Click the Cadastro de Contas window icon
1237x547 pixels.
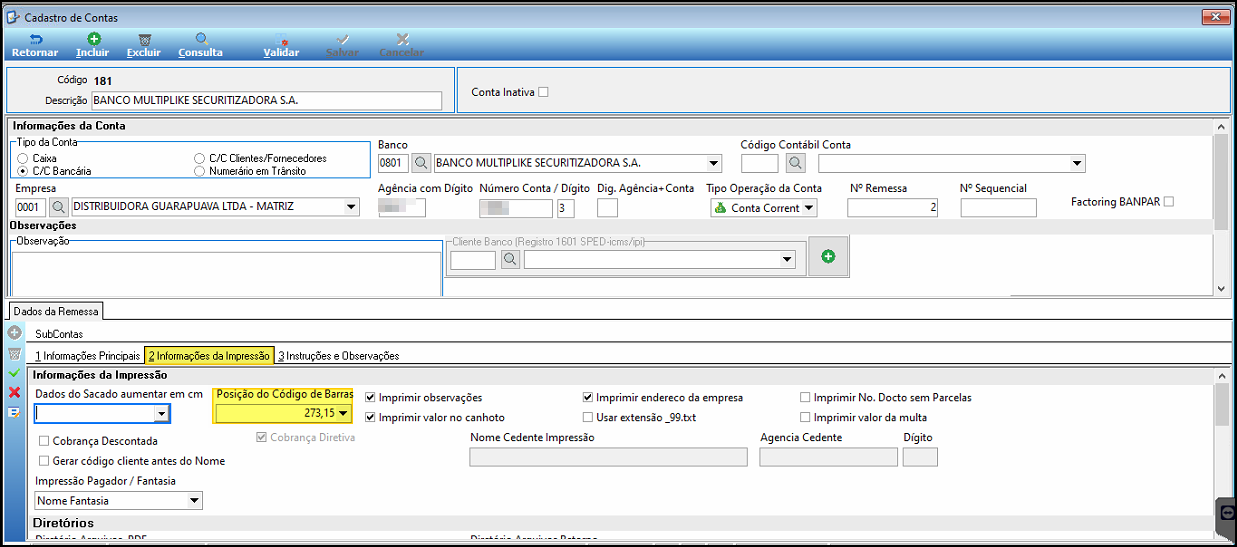click(13, 16)
